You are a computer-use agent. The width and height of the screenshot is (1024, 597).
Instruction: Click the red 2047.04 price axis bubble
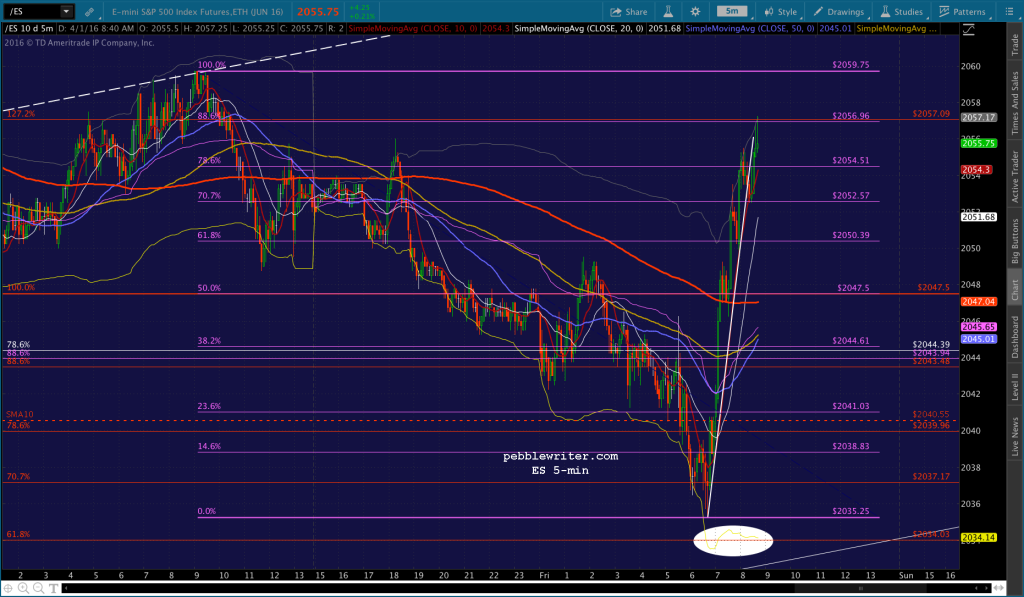pos(978,302)
